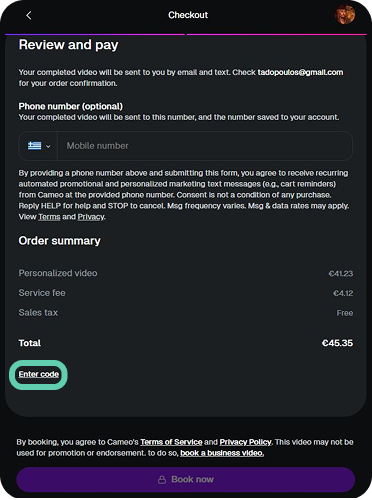Go back using the top-left arrow

click(29, 15)
